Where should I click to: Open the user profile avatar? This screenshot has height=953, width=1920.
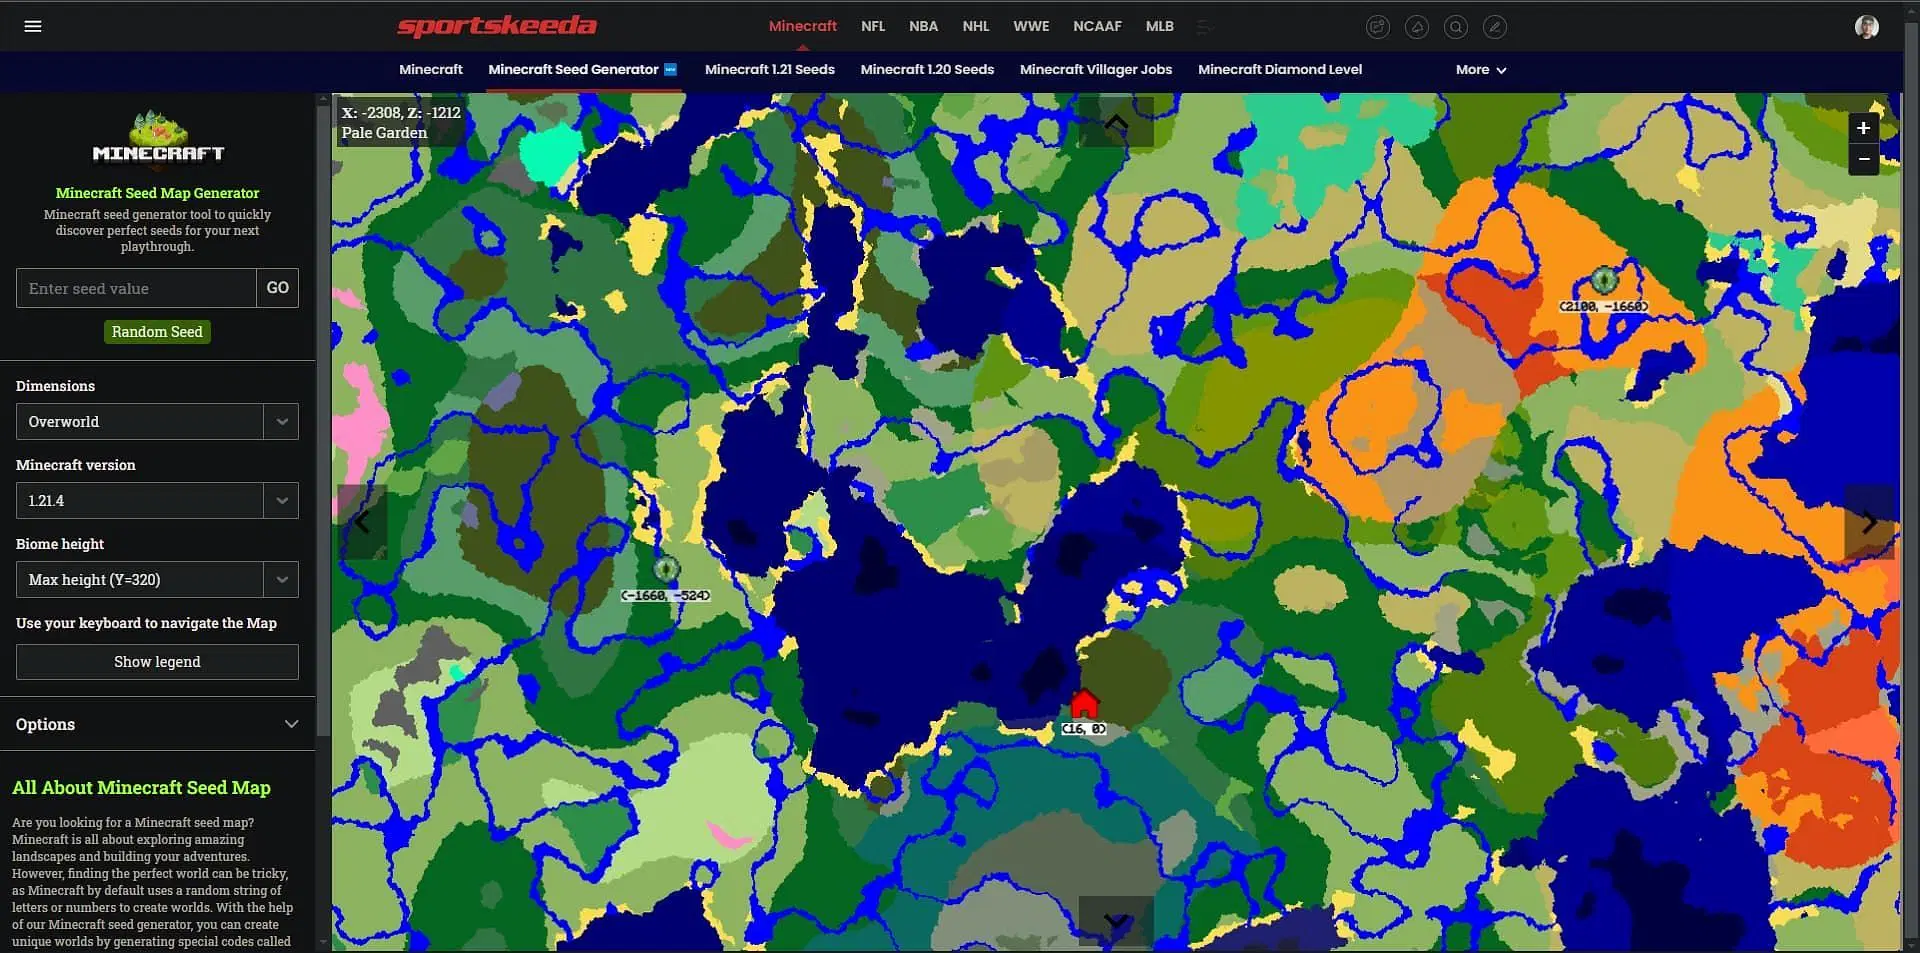pyautogui.click(x=1866, y=27)
